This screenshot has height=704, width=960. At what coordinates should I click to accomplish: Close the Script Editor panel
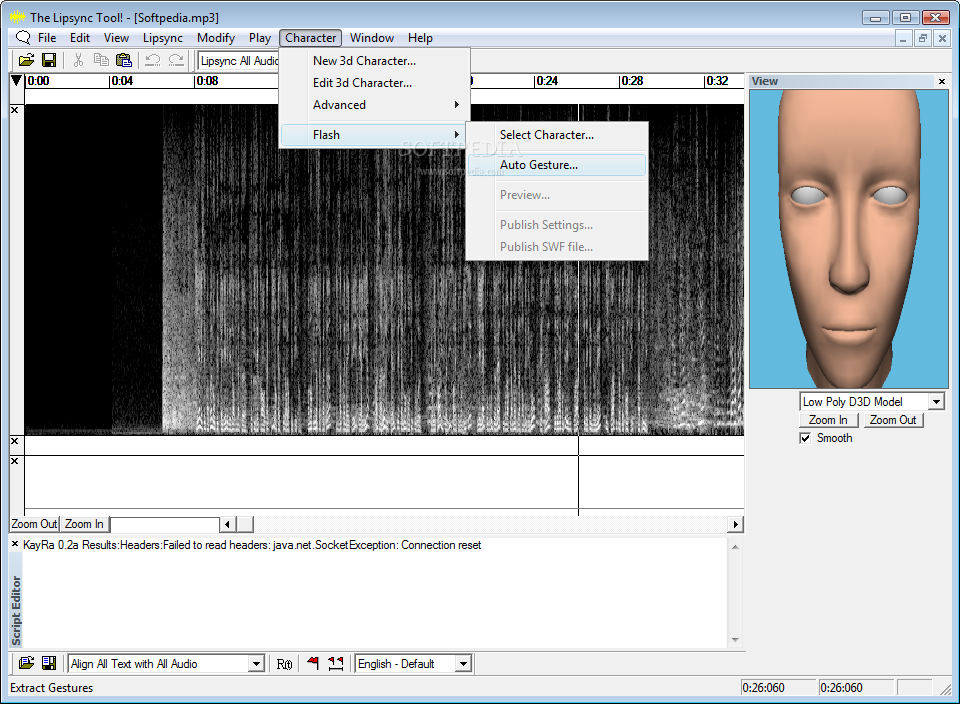point(15,544)
